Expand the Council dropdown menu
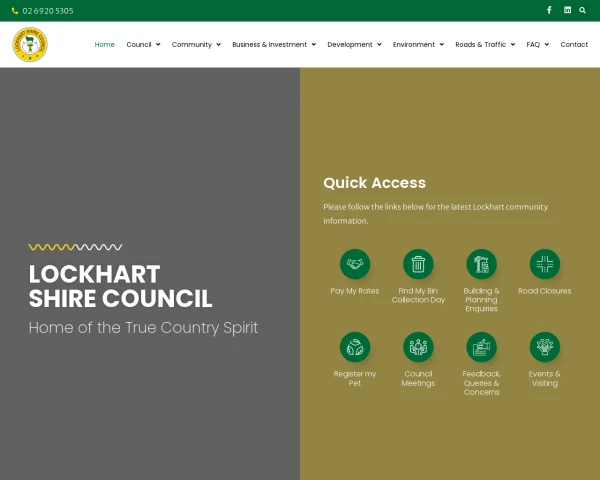The height and width of the screenshot is (480, 600). pos(143,44)
